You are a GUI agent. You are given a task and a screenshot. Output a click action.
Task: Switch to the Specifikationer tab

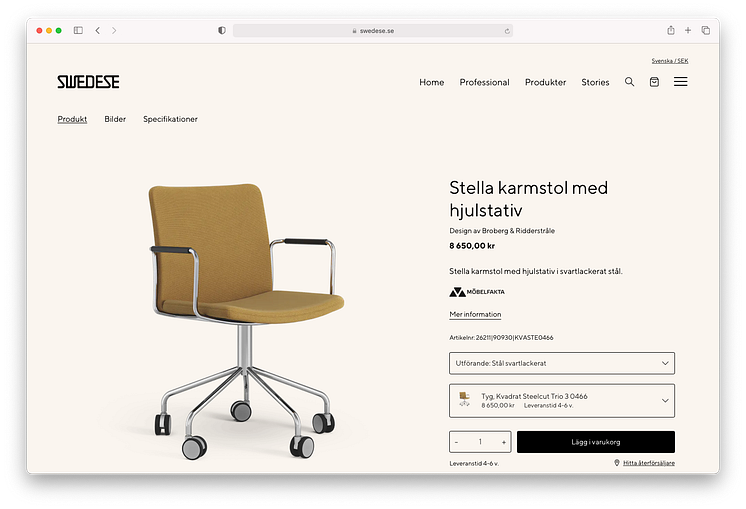(x=170, y=119)
